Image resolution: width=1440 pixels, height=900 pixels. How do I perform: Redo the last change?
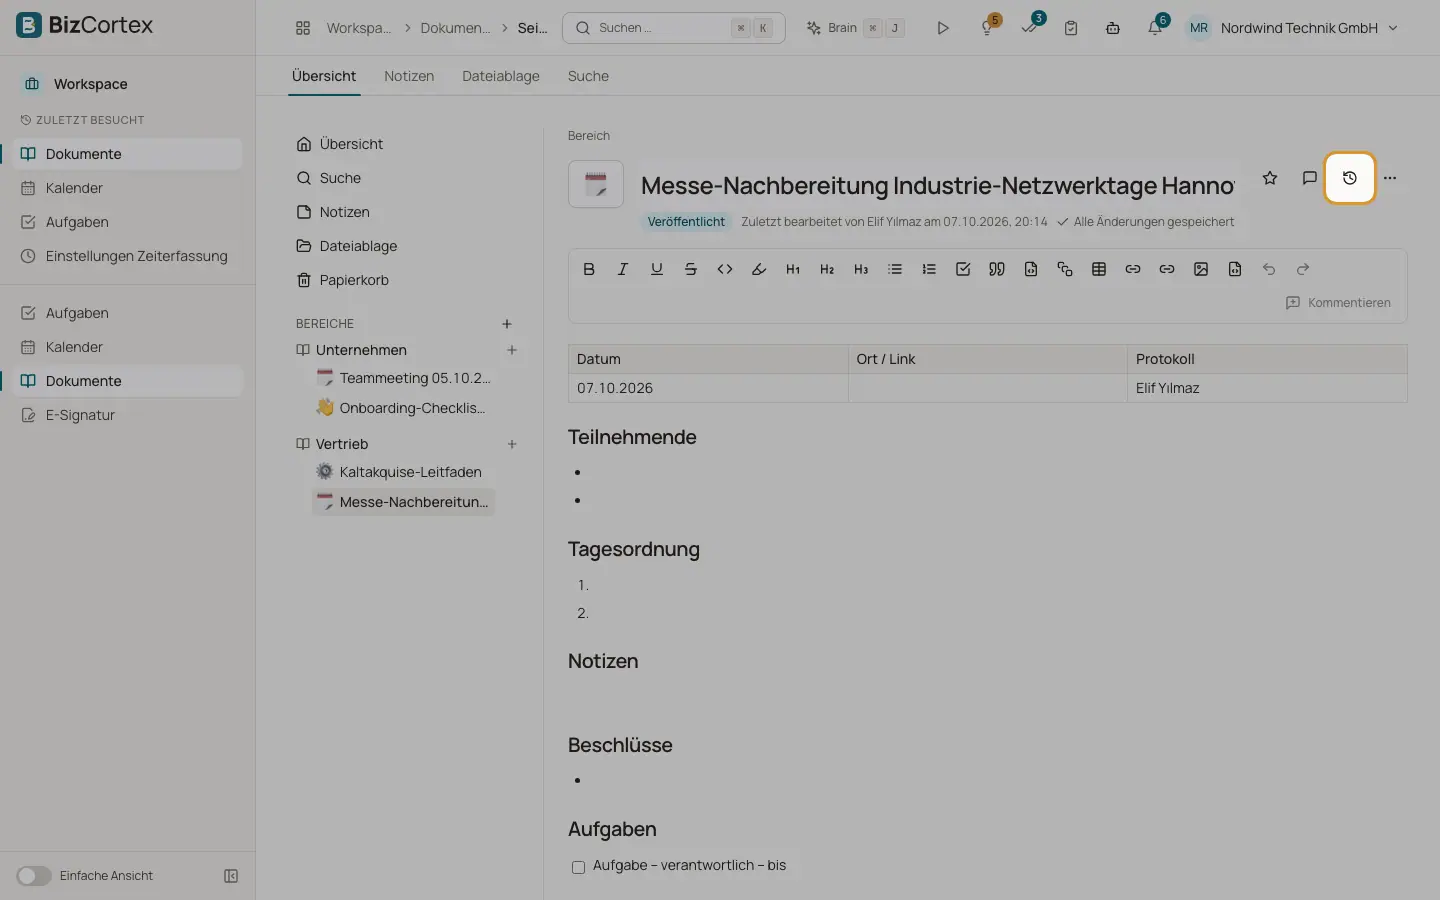pyautogui.click(x=1303, y=269)
